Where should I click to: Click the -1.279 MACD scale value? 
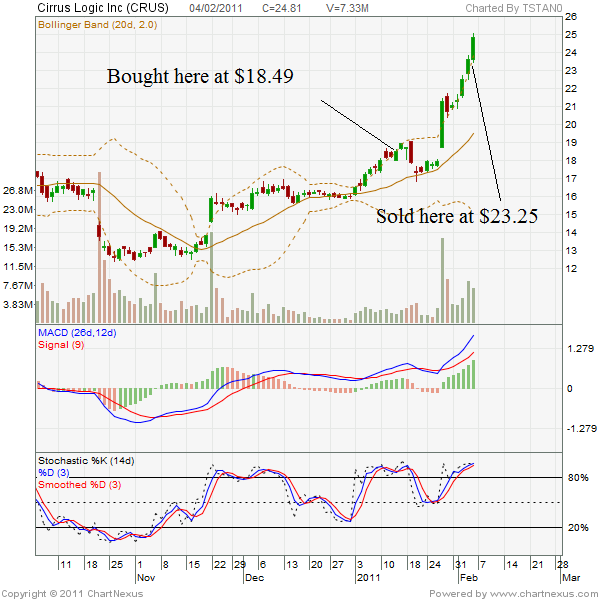point(582,429)
